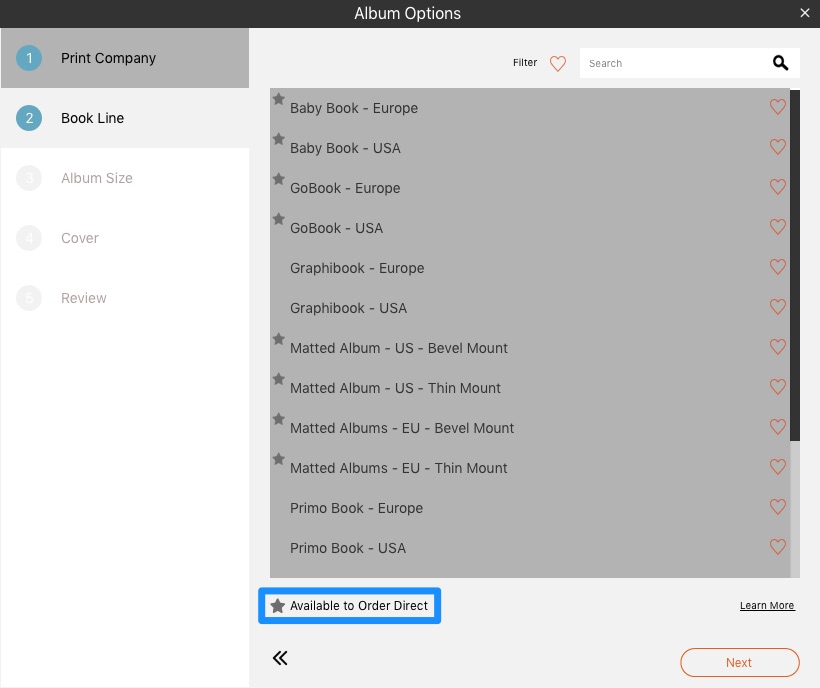The width and height of the screenshot is (820, 688).
Task: Star icon beside GoBook - USA
Action: click(279, 219)
